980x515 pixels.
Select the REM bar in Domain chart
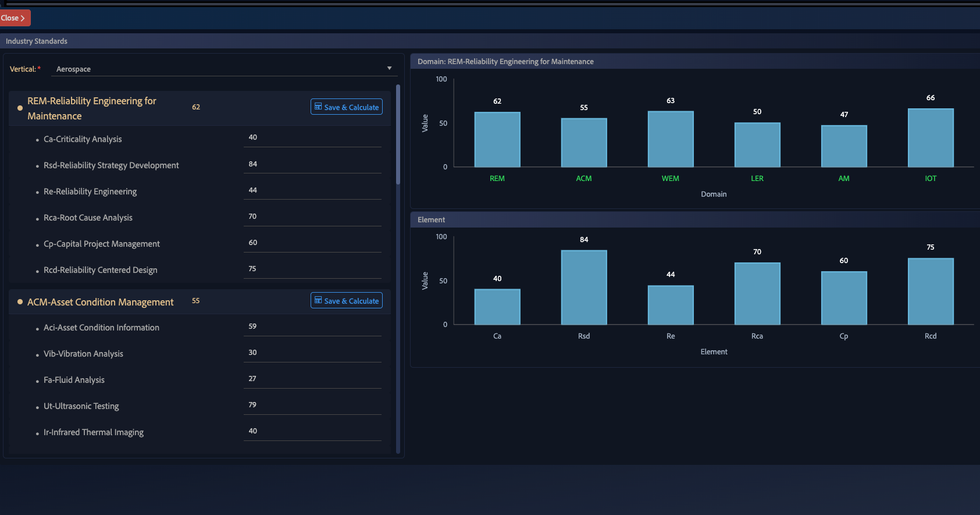coord(497,139)
